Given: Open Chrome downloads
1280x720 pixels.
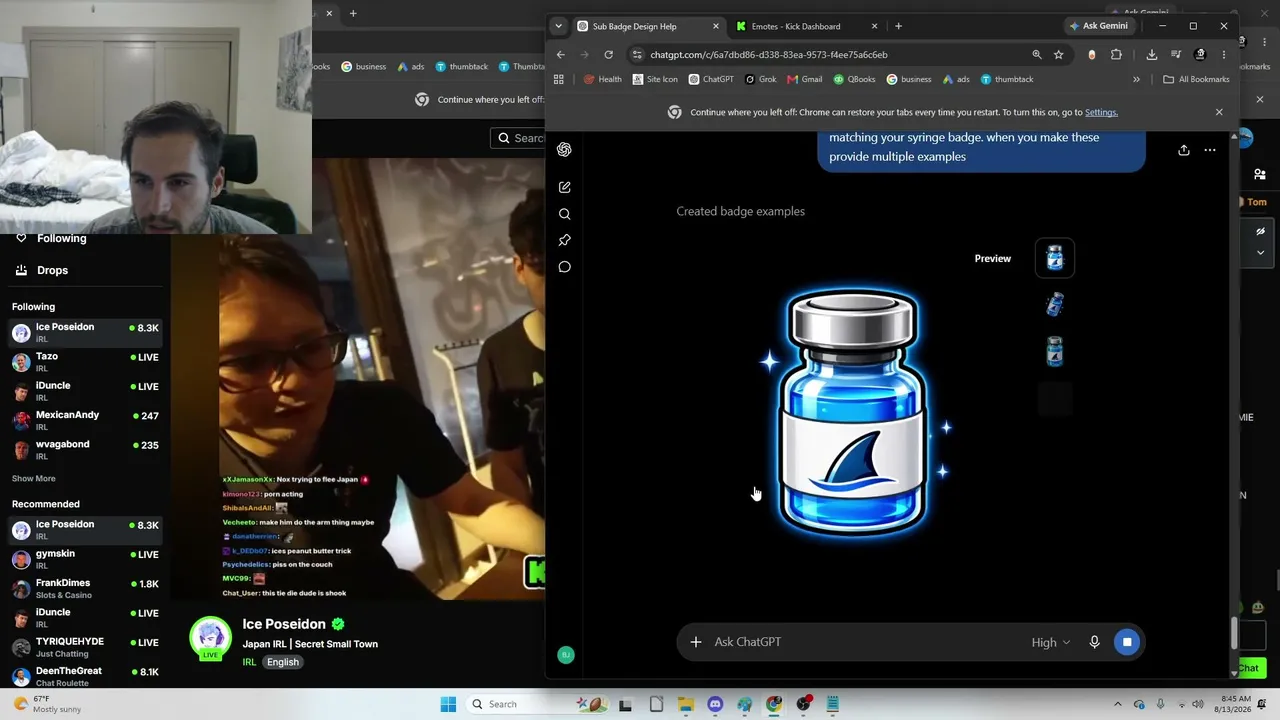Looking at the screenshot, I should click(1152, 55).
